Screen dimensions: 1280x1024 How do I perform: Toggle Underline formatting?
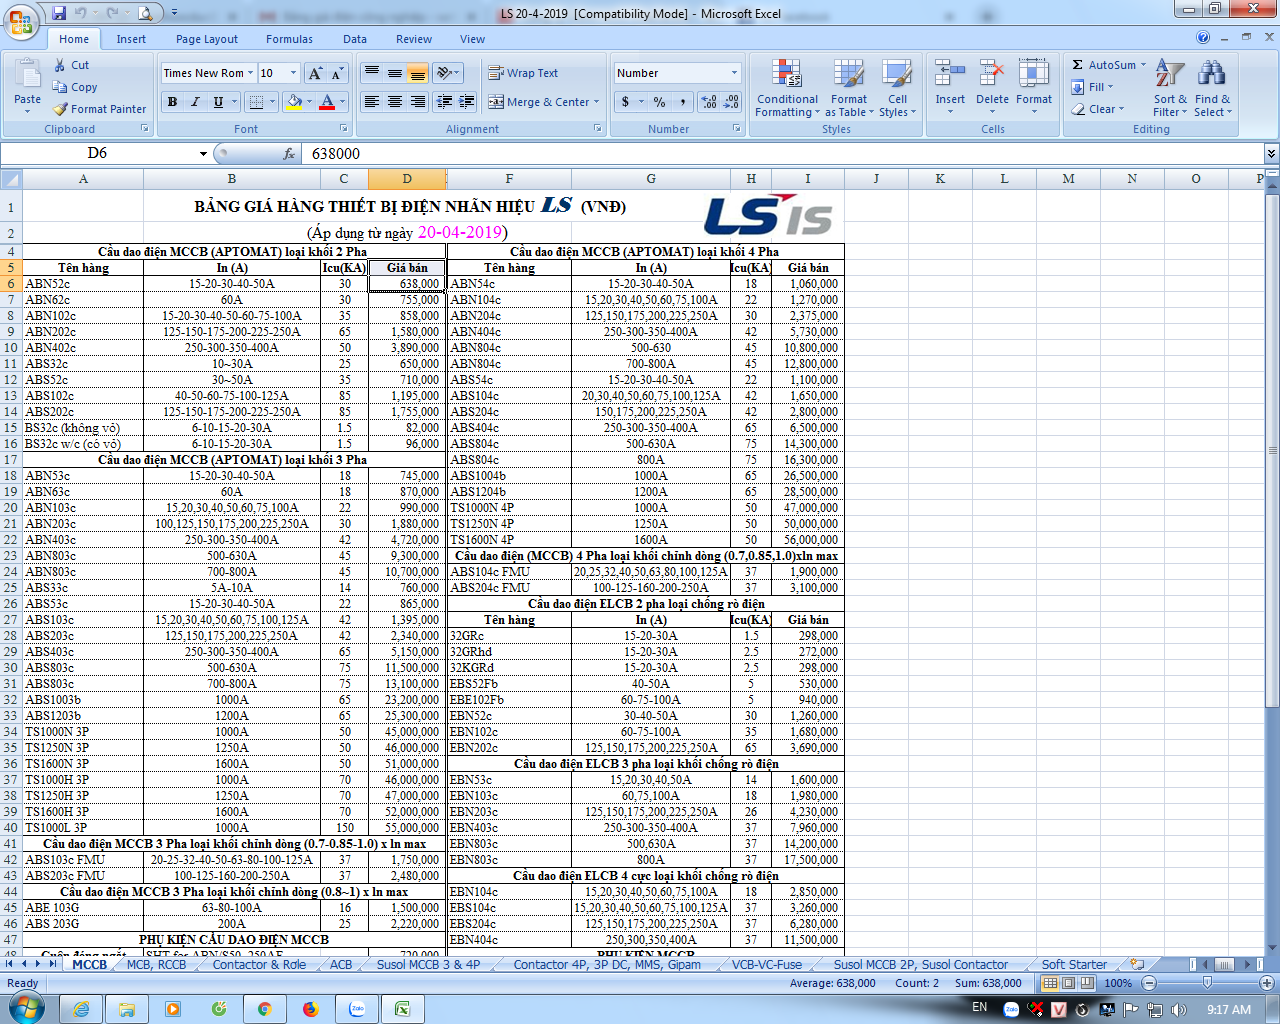point(217,102)
